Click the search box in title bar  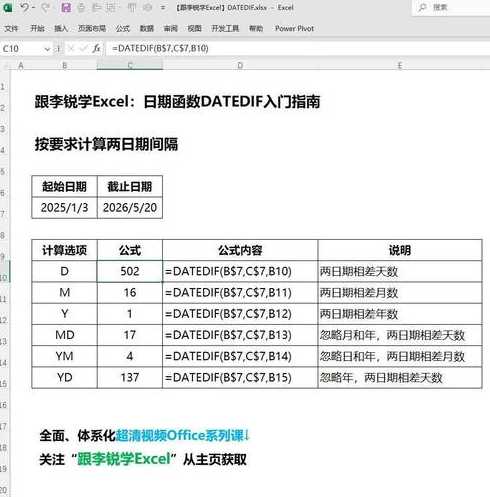(x=452, y=7)
